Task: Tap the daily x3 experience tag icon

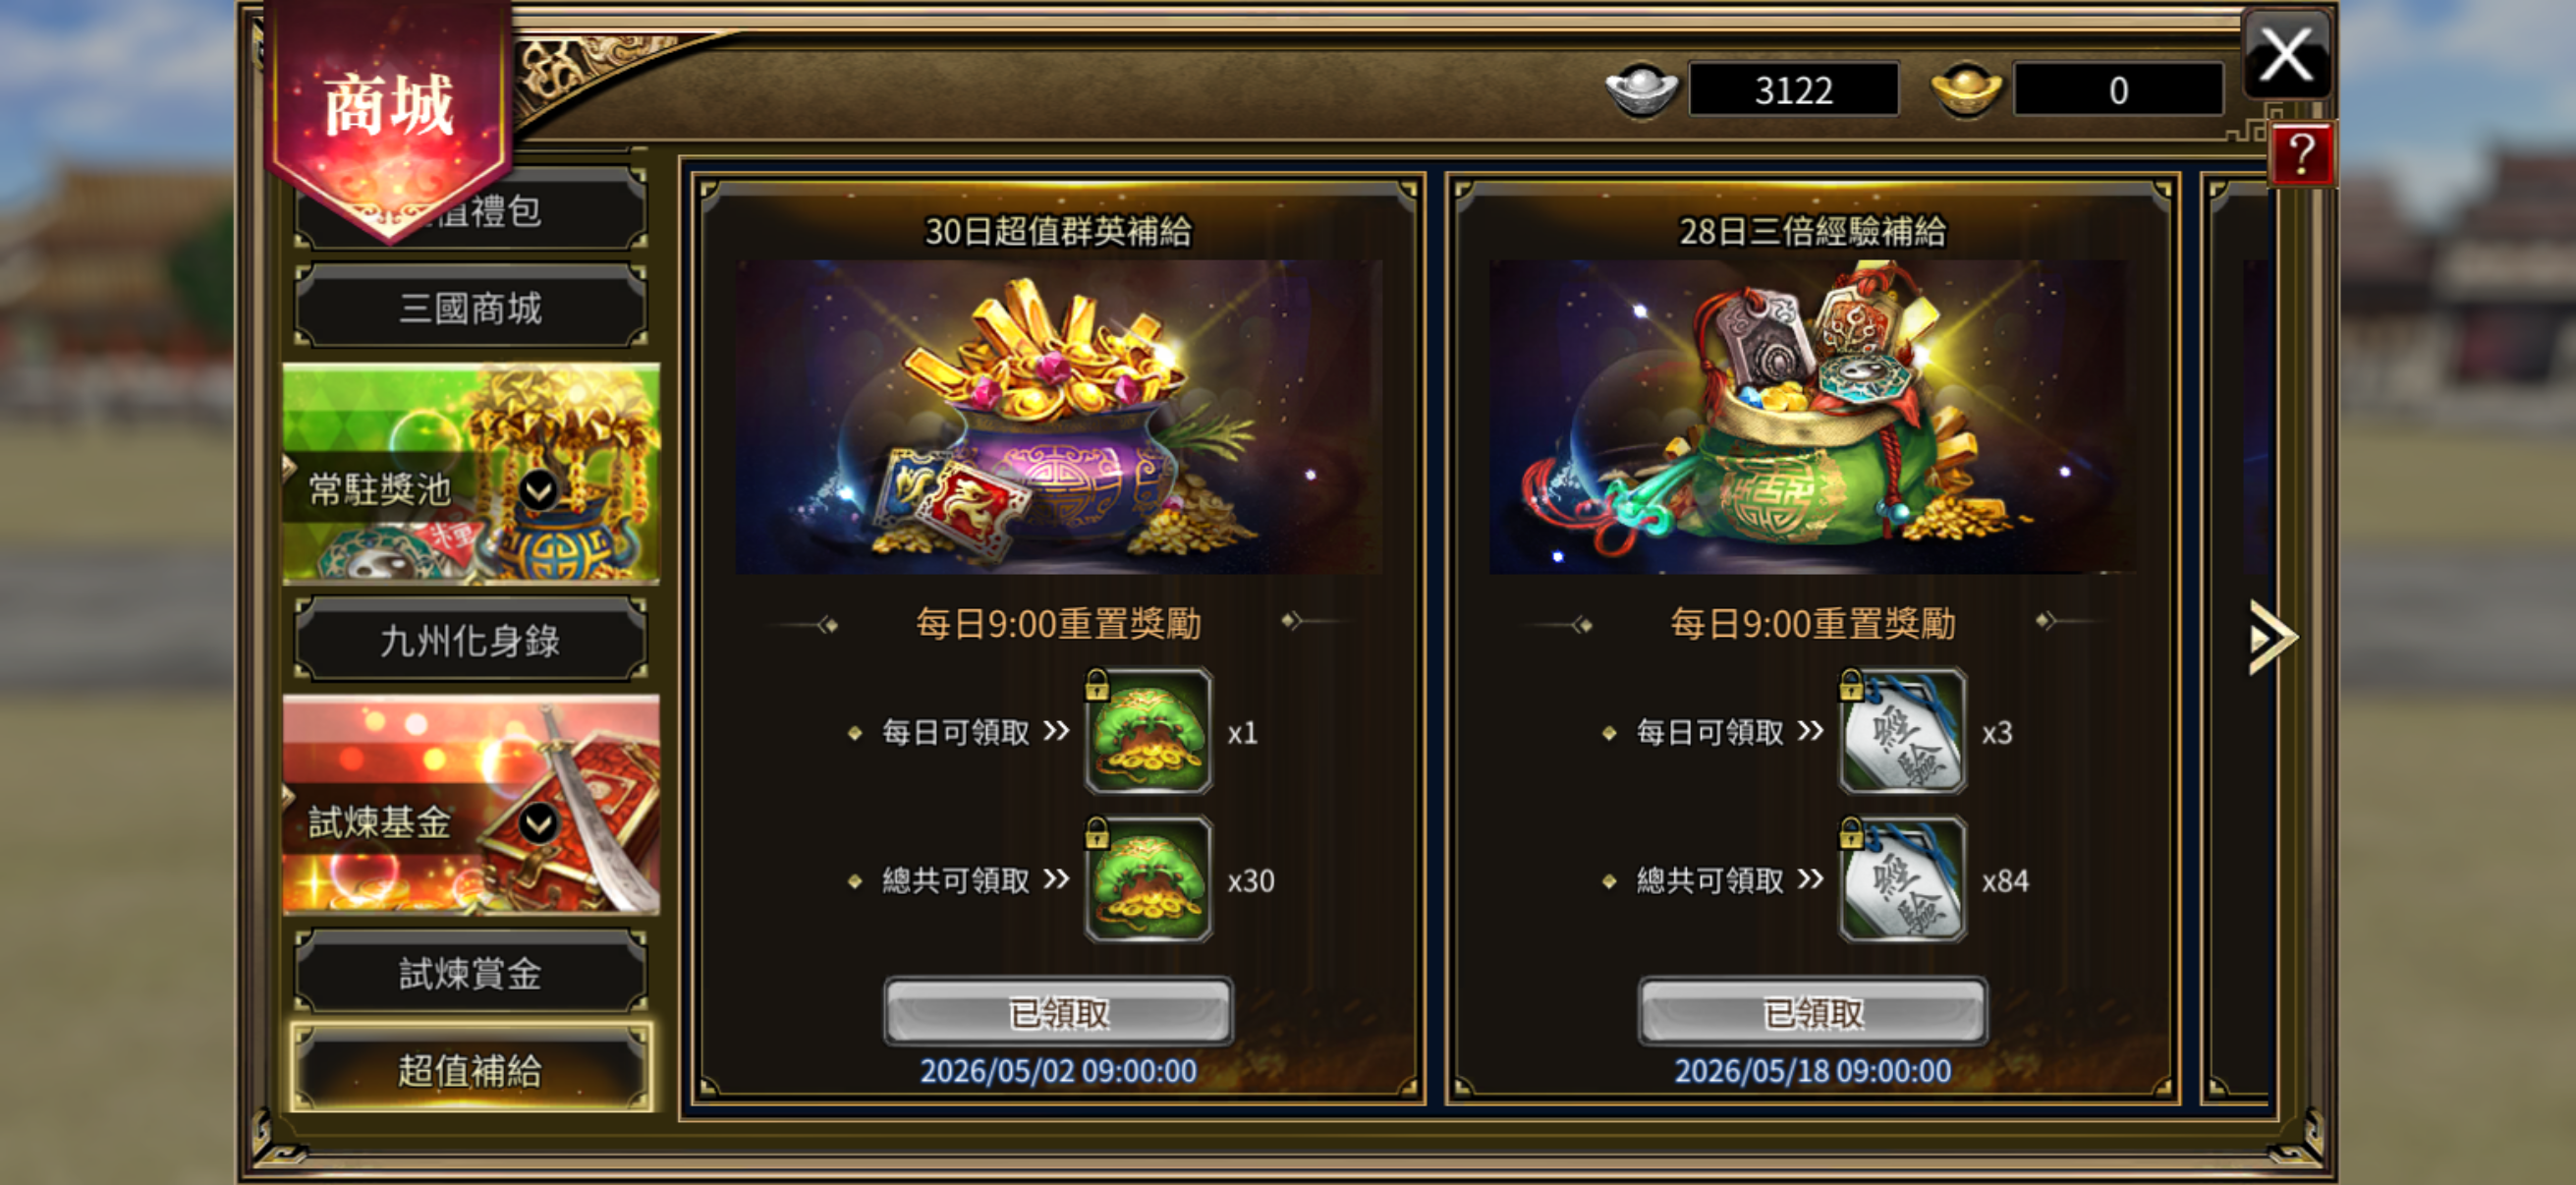Action: coord(1902,732)
